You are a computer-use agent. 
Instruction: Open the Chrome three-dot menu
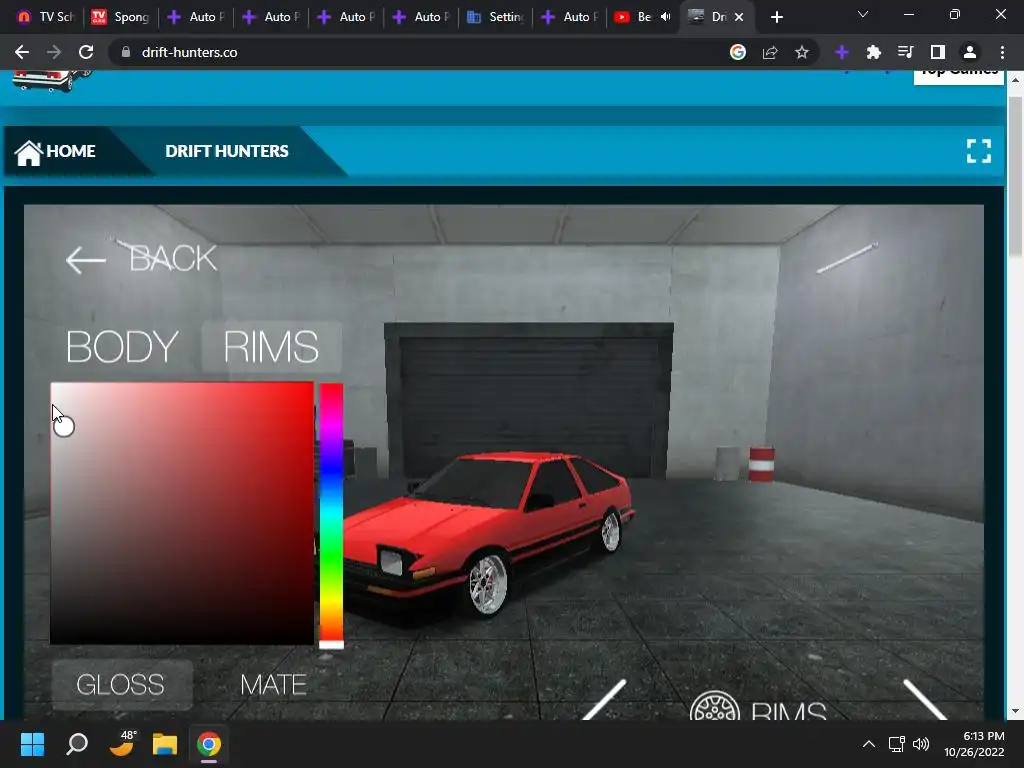[1002, 52]
